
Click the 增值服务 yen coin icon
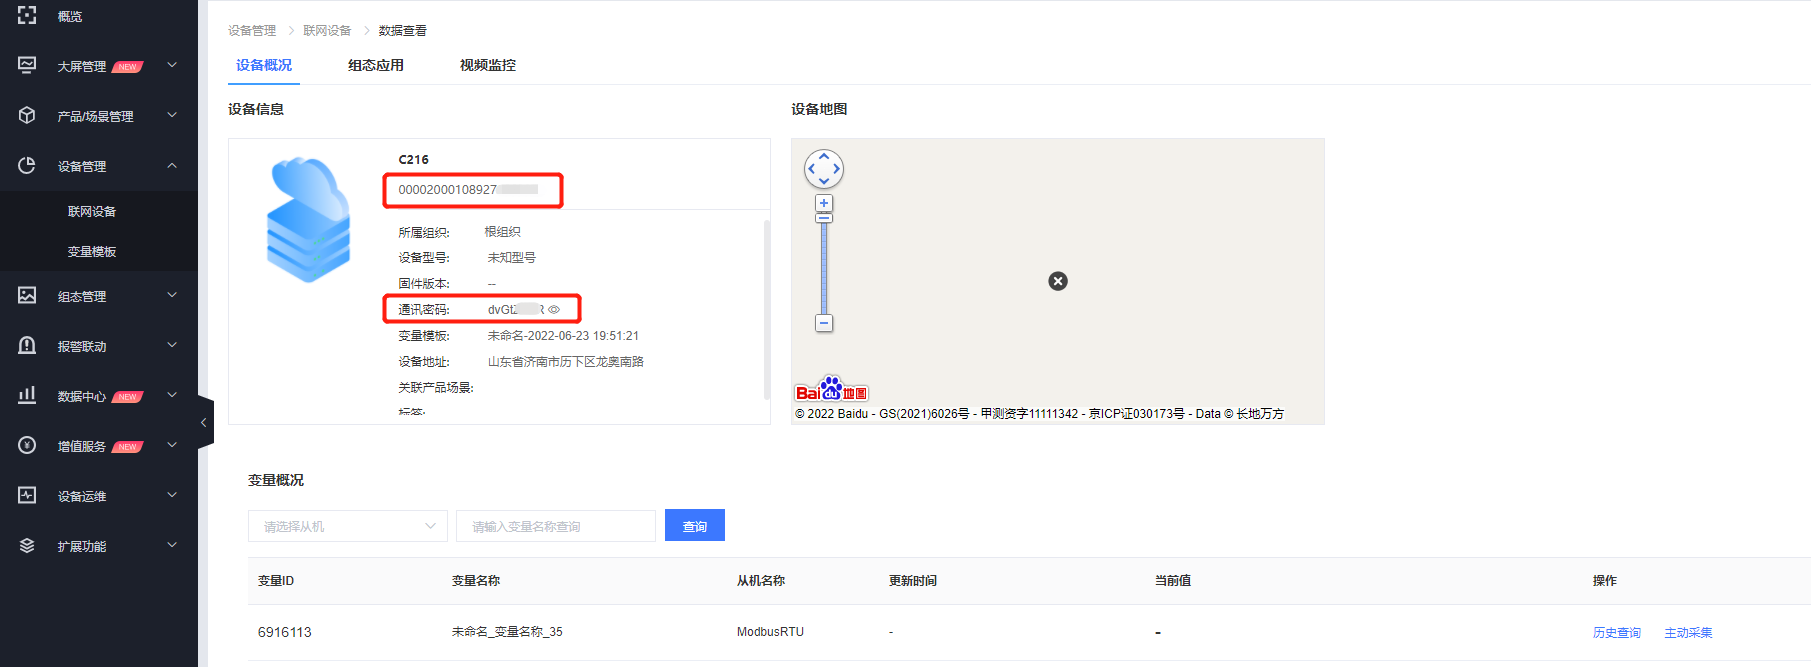point(27,445)
